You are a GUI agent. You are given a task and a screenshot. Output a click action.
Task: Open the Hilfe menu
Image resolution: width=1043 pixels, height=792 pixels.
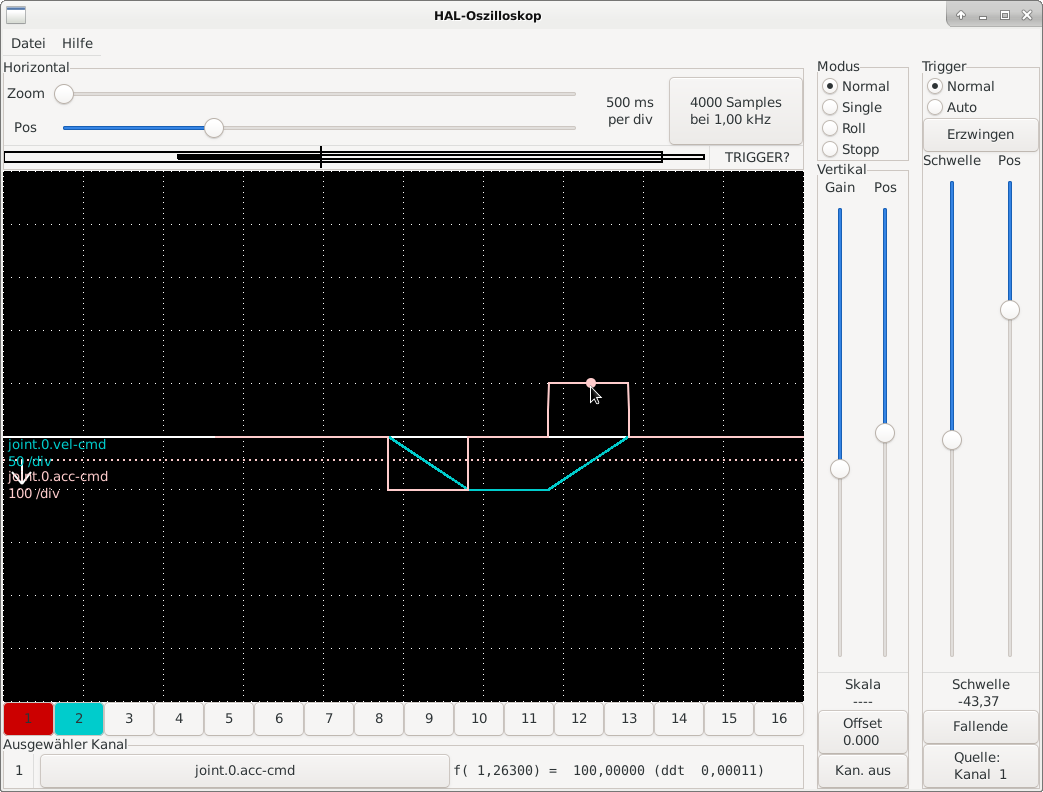(x=77, y=43)
